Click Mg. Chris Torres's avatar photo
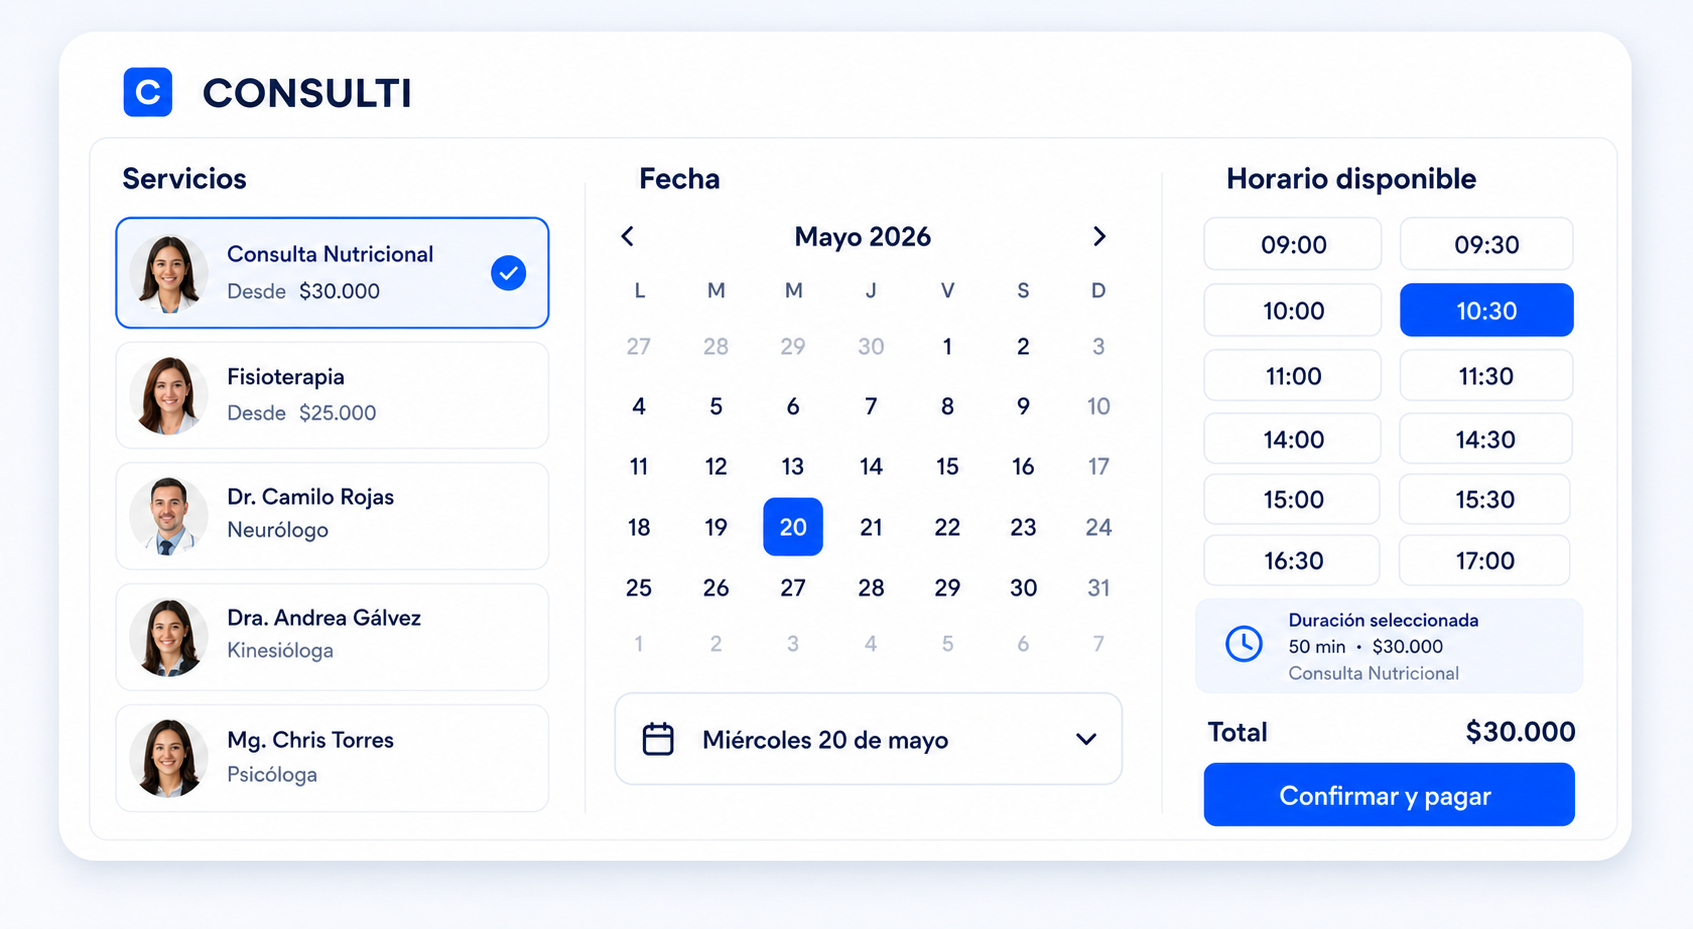This screenshot has width=1693, height=929. (x=168, y=758)
